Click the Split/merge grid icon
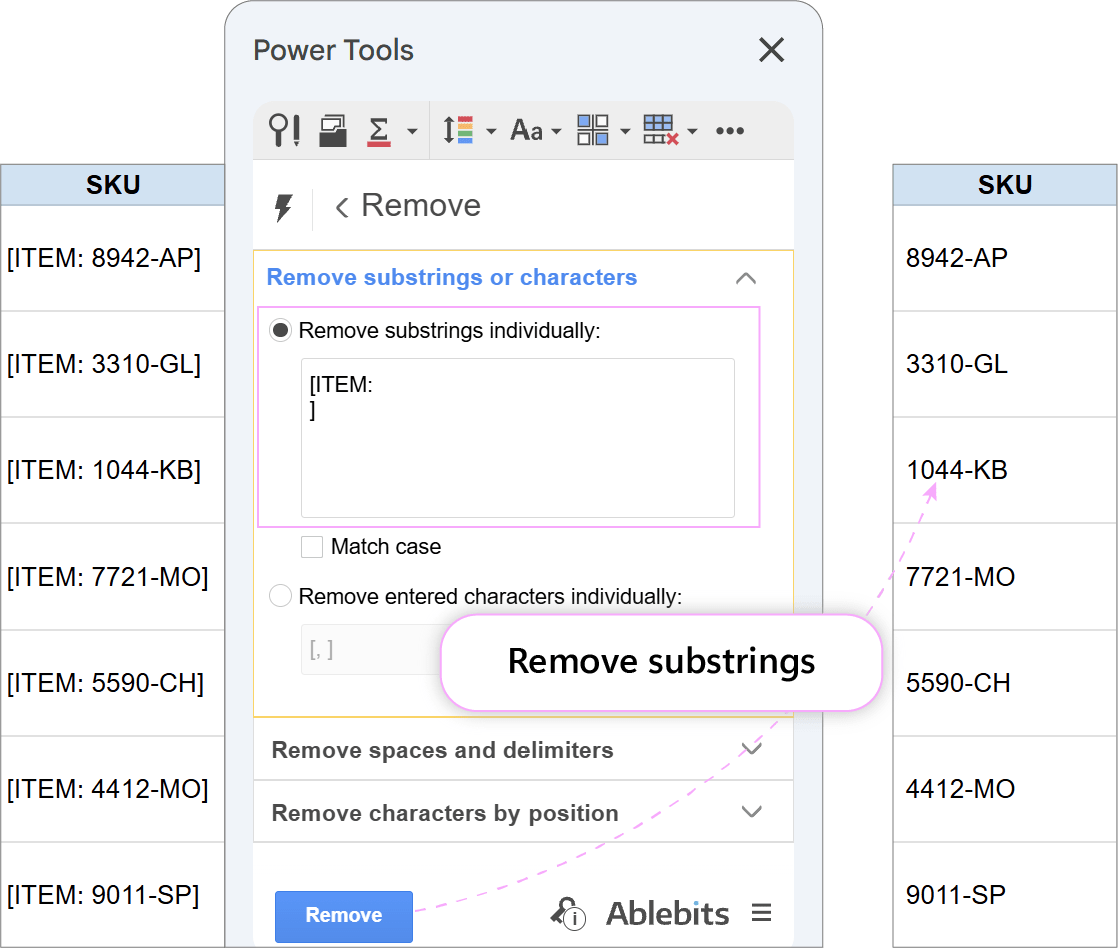1118x948 pixels. [593, 130]
